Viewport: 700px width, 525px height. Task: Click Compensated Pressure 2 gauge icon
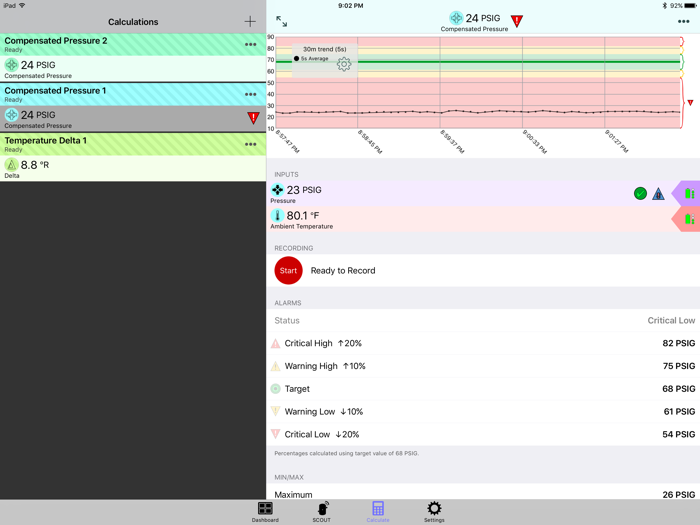pos(11,65)
